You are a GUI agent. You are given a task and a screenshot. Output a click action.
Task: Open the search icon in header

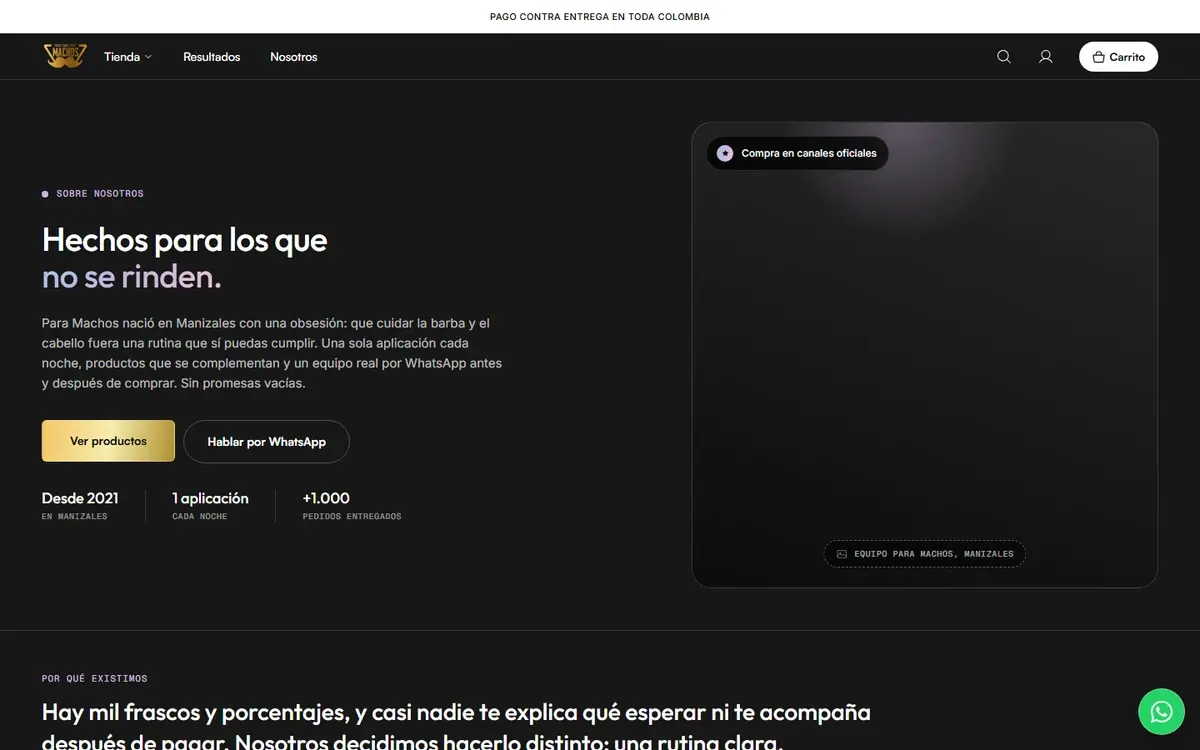click(1004, 57)
